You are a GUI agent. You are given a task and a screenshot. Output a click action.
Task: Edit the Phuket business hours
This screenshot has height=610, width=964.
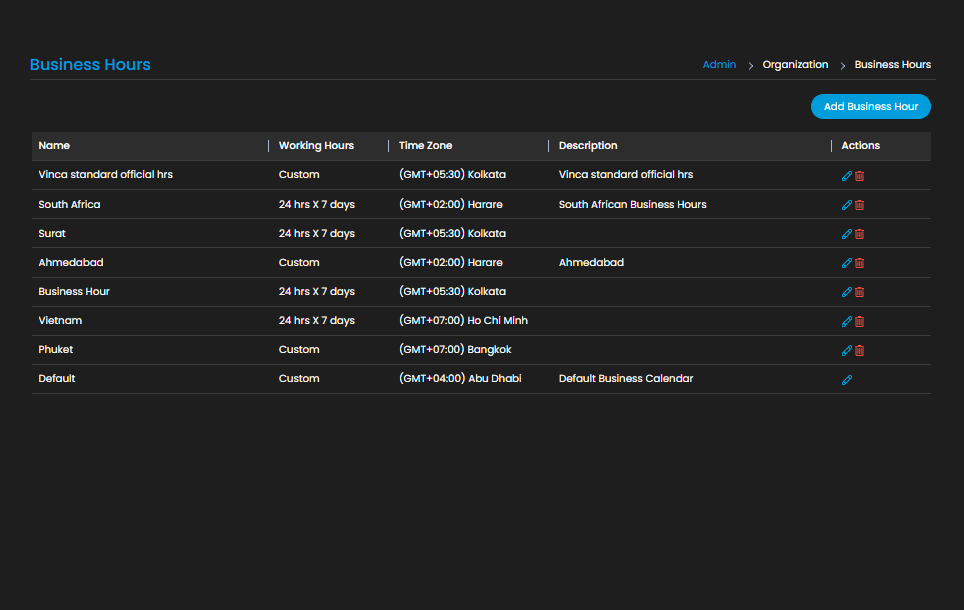tap(847, 351)
